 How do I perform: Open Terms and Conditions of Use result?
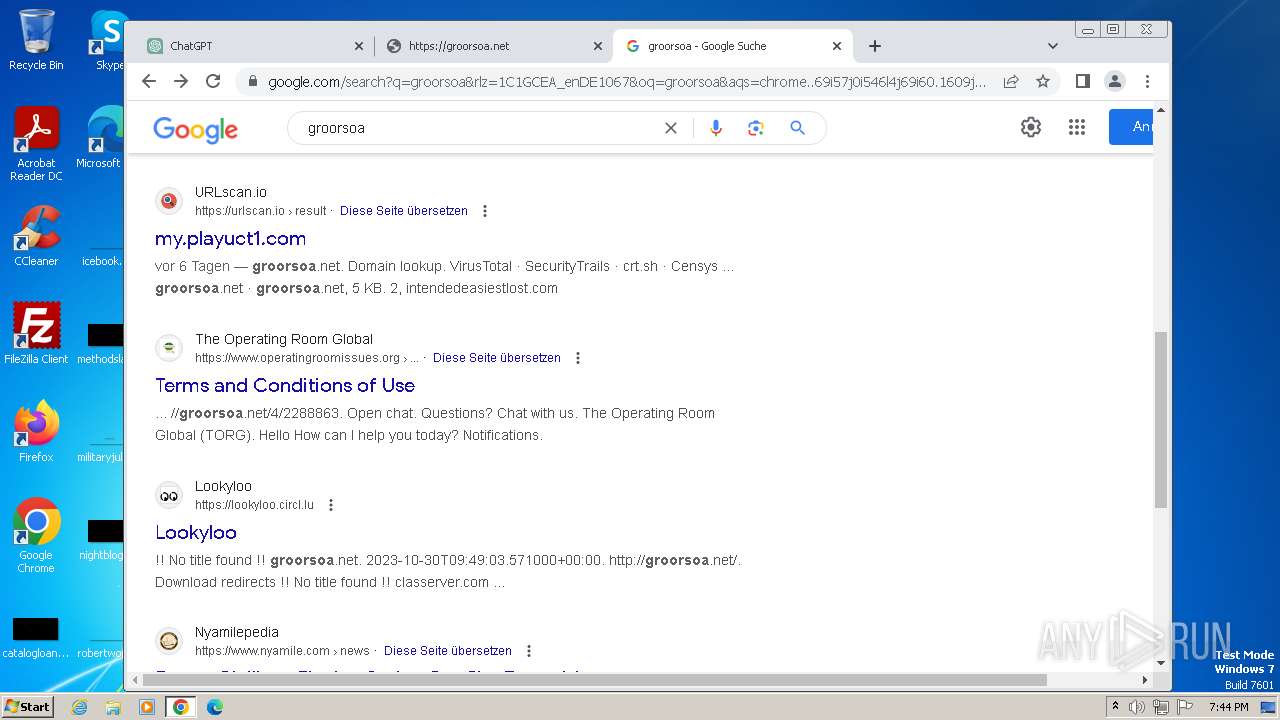(x=285, y=385)
